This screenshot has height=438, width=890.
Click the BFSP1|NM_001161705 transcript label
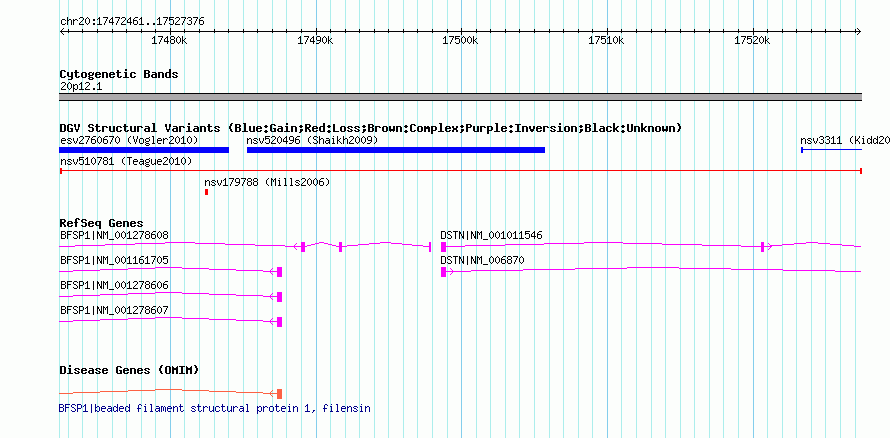point(114,260)
